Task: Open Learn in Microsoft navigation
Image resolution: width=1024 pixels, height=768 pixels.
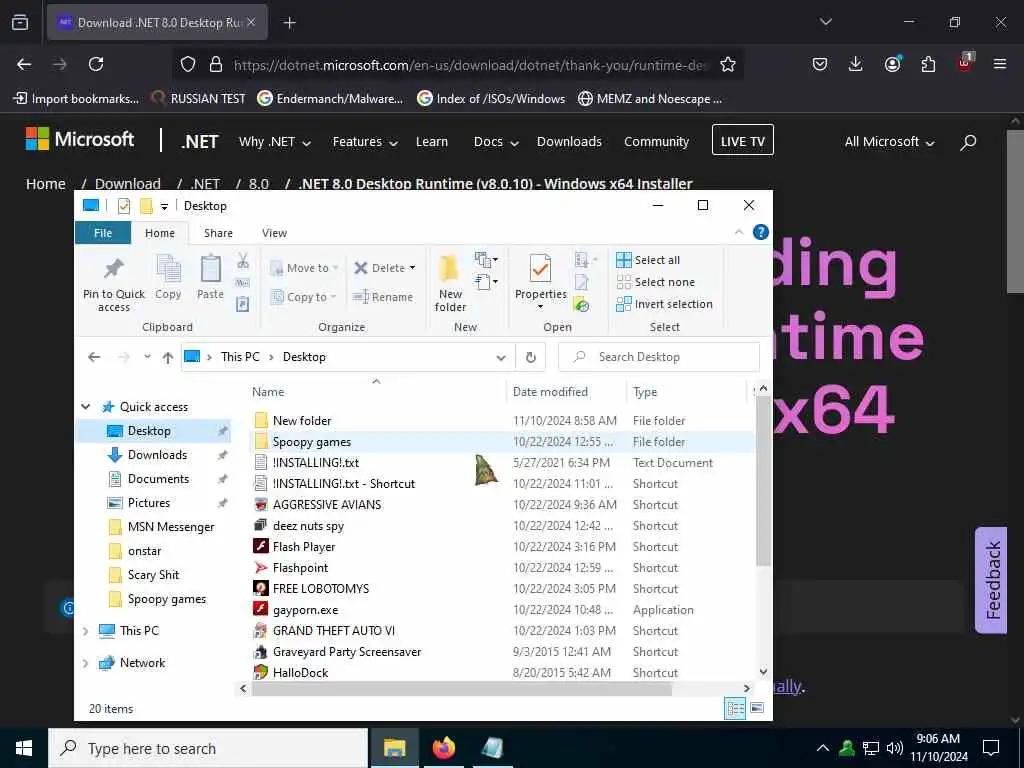Action: [x=432, y=142]
